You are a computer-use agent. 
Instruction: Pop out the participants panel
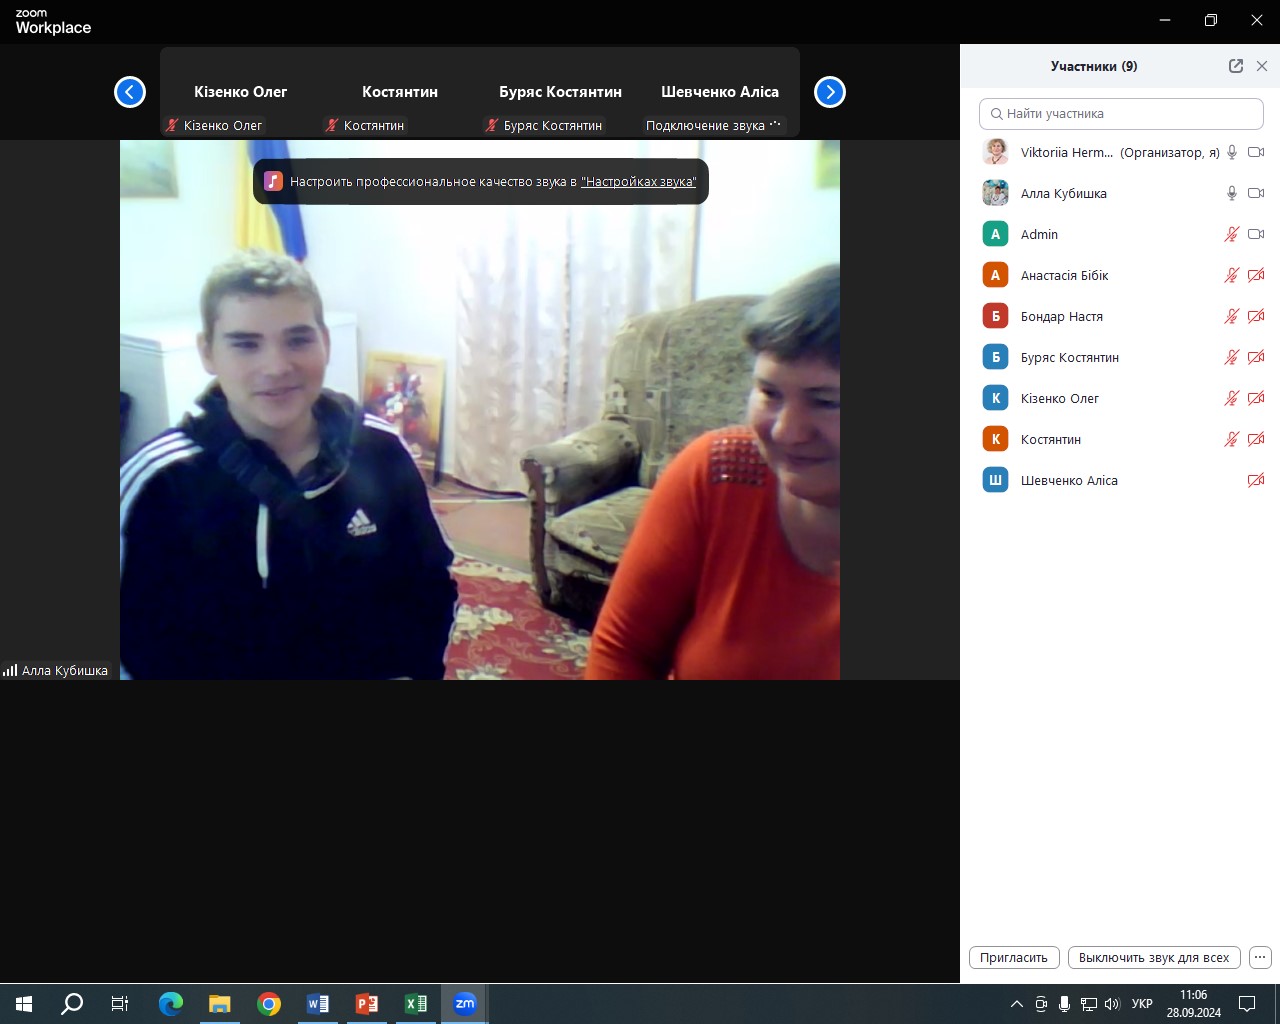(x=1236, y=66)
